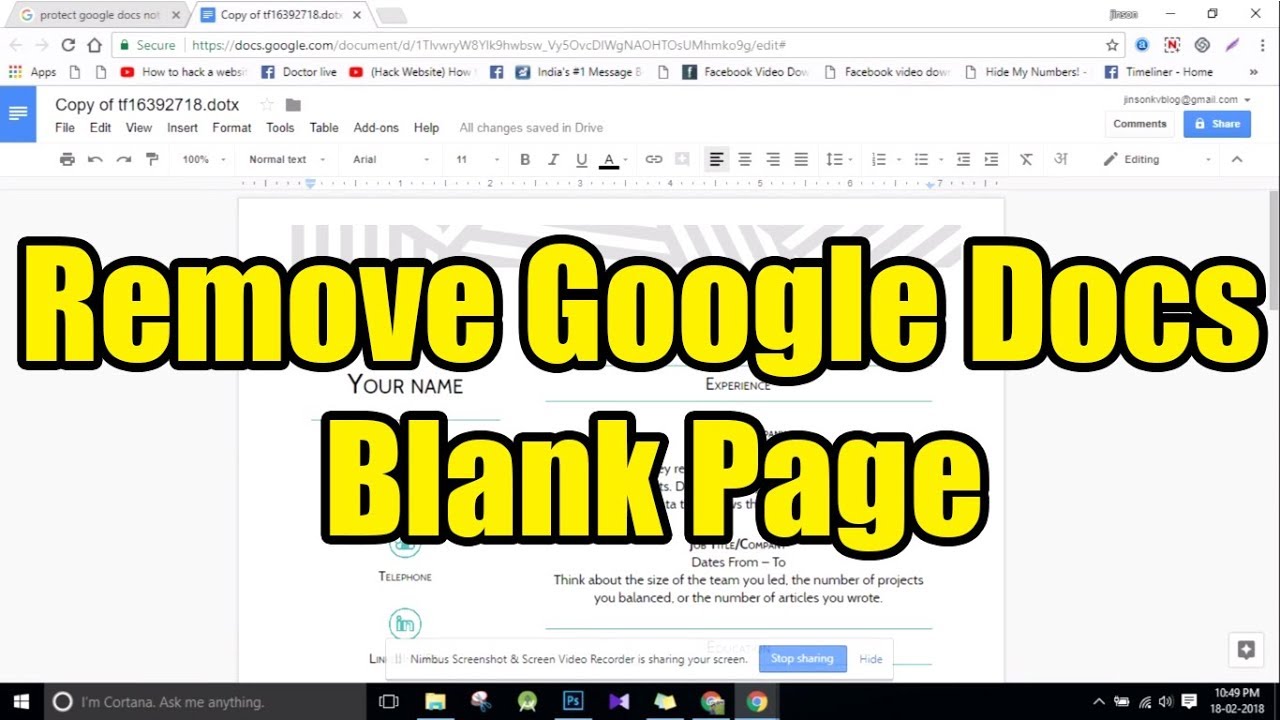
Task: Open the input tools icon
Action: click(1062, 159)
